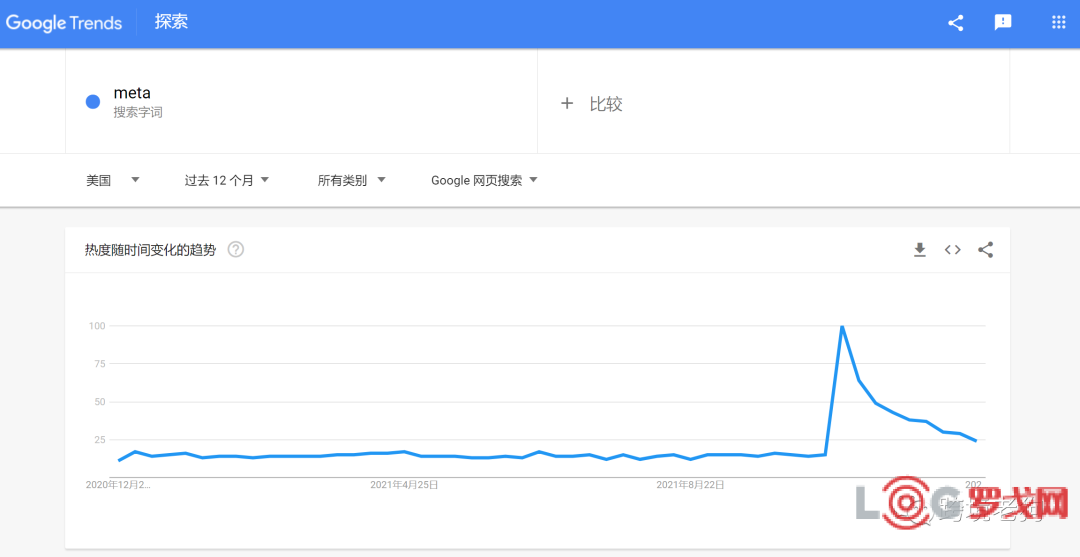Click the 2021年4月25日 date on the axis
Screen dimensions: 1080x557
[404, 485]
